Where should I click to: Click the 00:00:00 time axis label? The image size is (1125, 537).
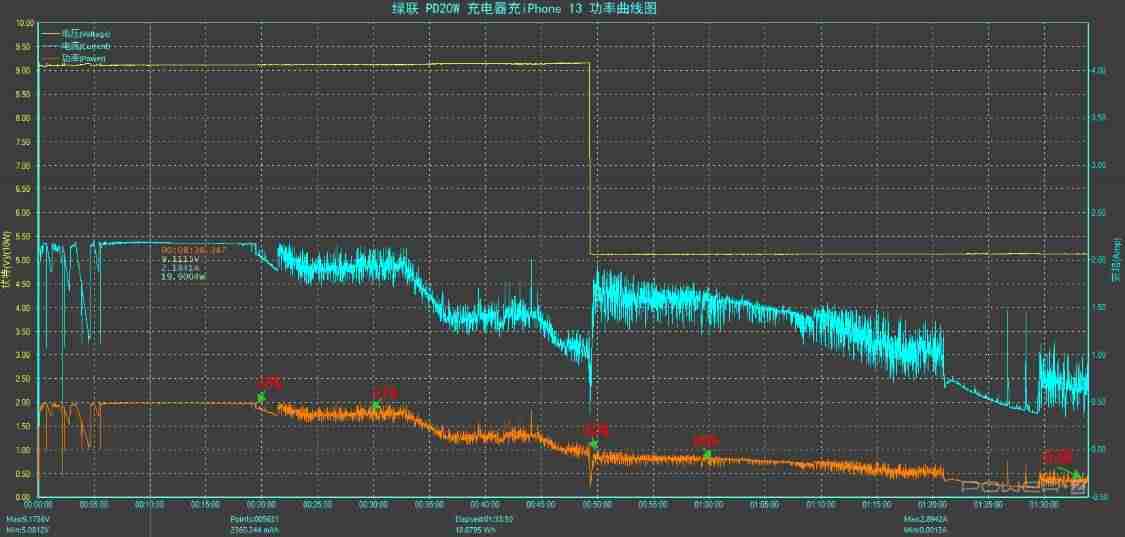click(x=38, y=504)
